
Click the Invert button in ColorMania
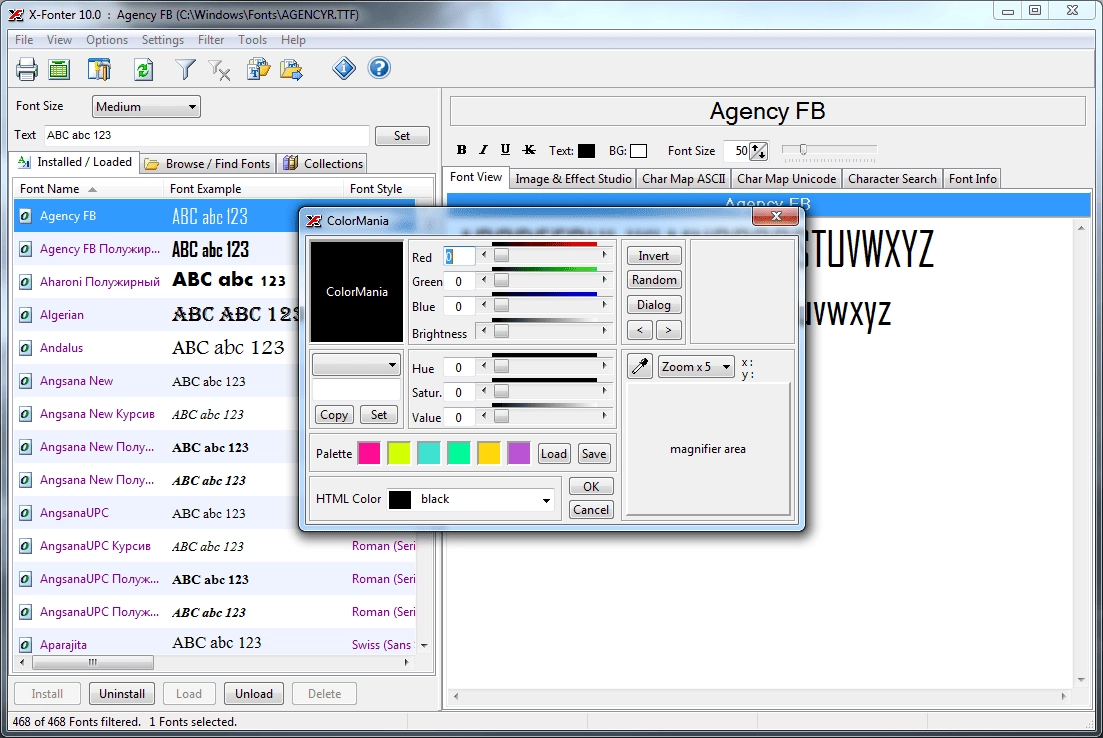(653, 256)
